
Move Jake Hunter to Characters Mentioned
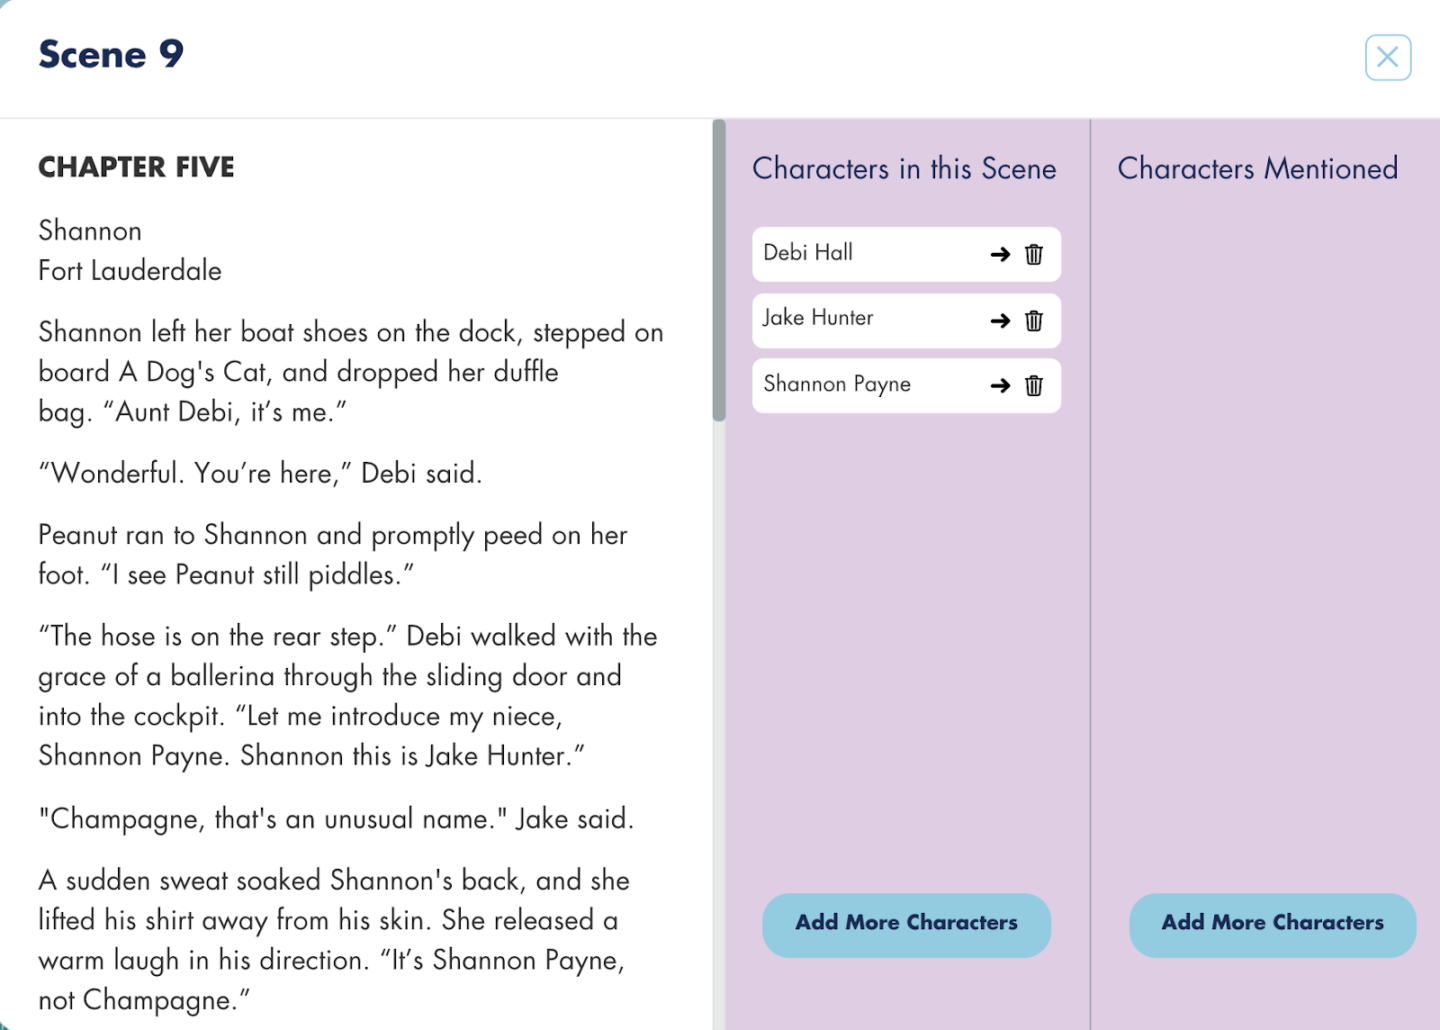1000,320
